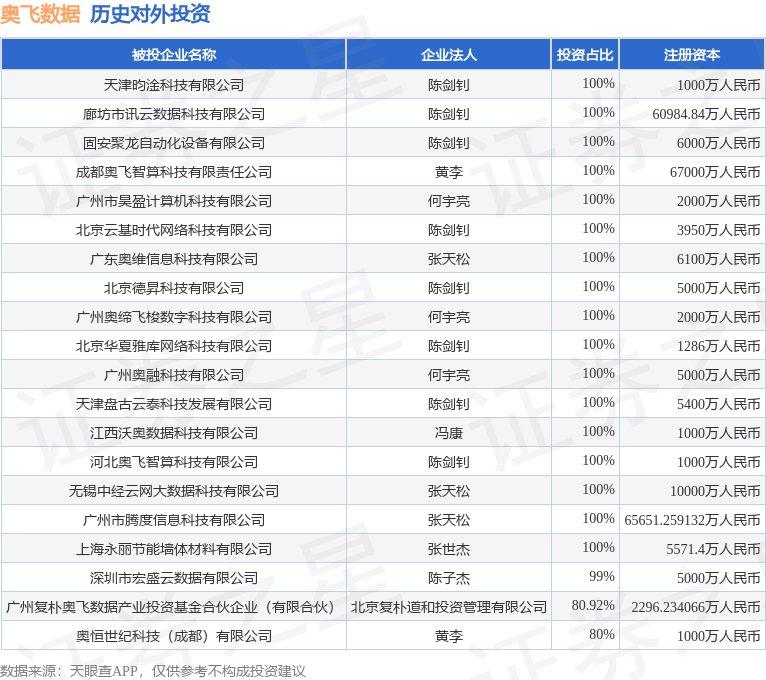
Task: Click the 数据来源 天眼查APP footnote
Action: click(152, 671)
